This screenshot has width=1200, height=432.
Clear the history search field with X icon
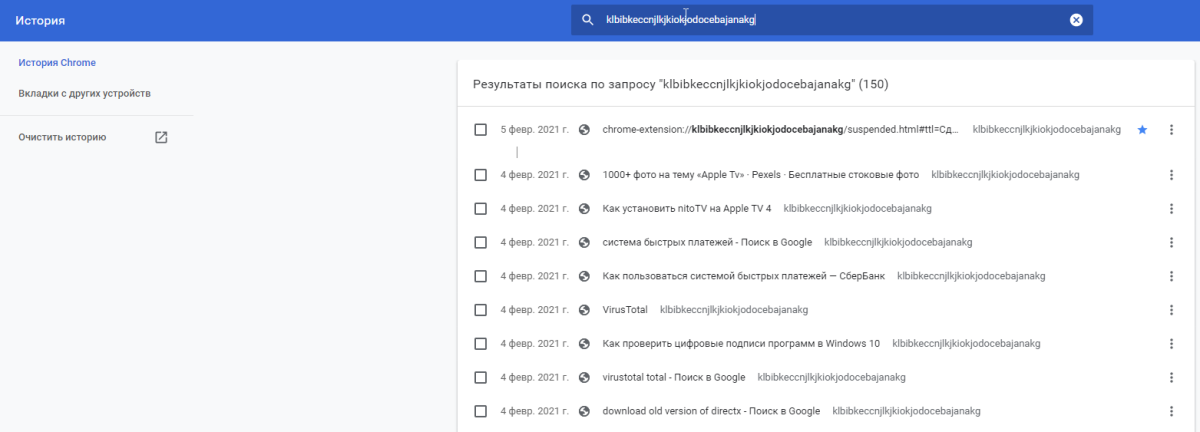pos(1076,20)
